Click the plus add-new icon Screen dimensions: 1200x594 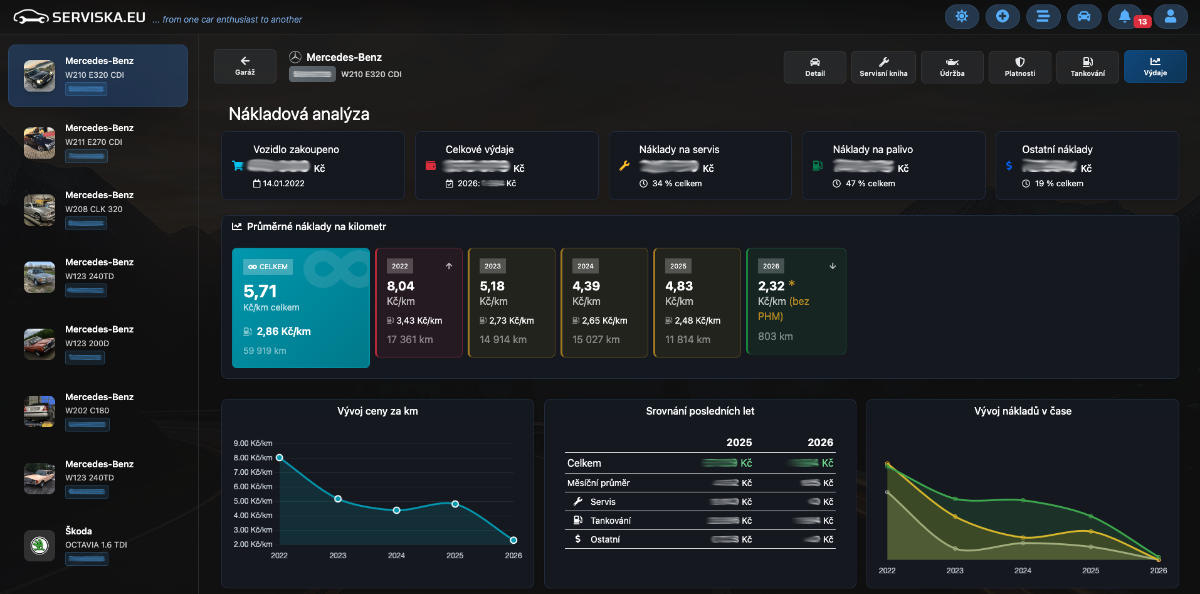pyautogui.click(x=1002, y=16)
